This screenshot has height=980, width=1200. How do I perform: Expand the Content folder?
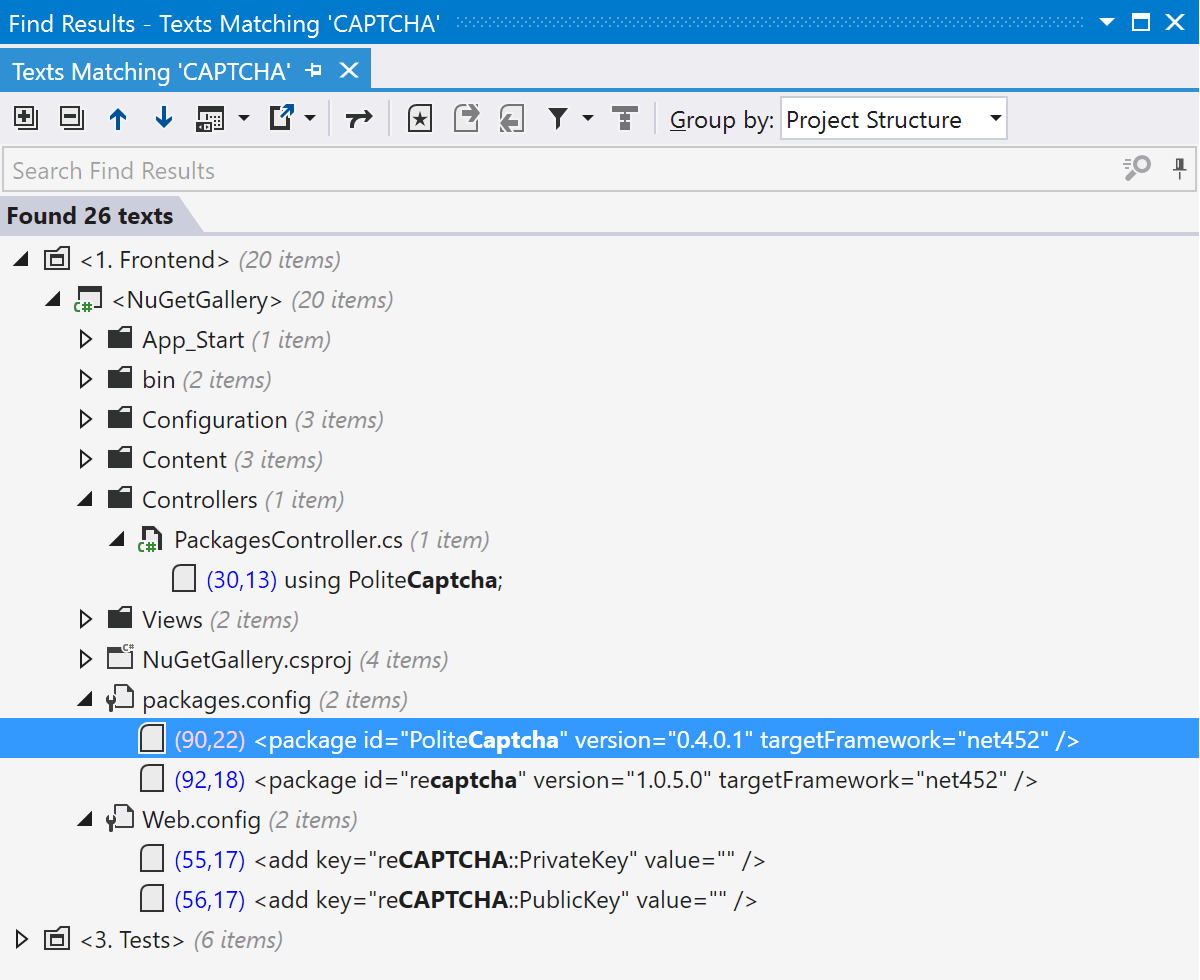click(x=86, y=460)
